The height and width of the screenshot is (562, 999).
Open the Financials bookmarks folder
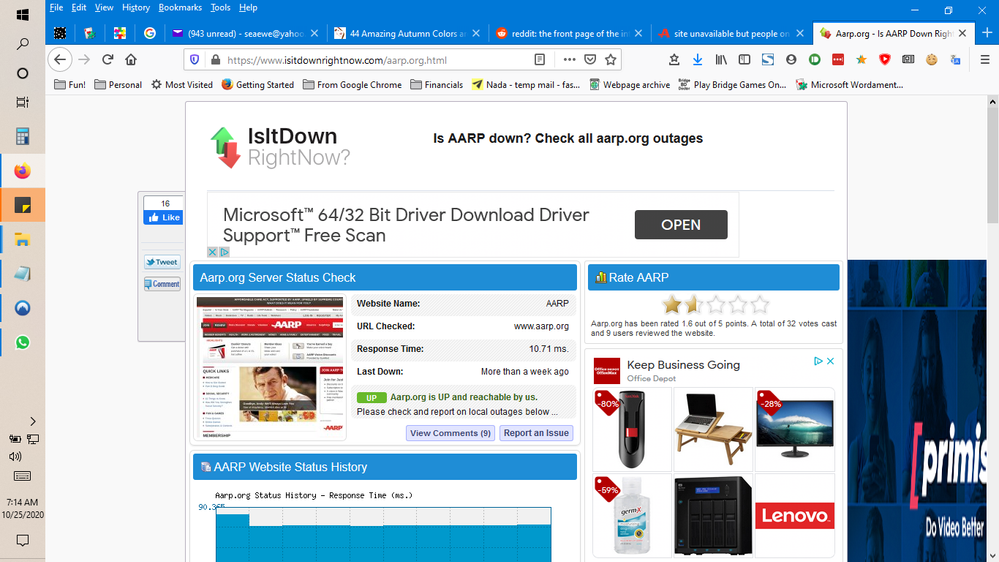pos(437,85)
